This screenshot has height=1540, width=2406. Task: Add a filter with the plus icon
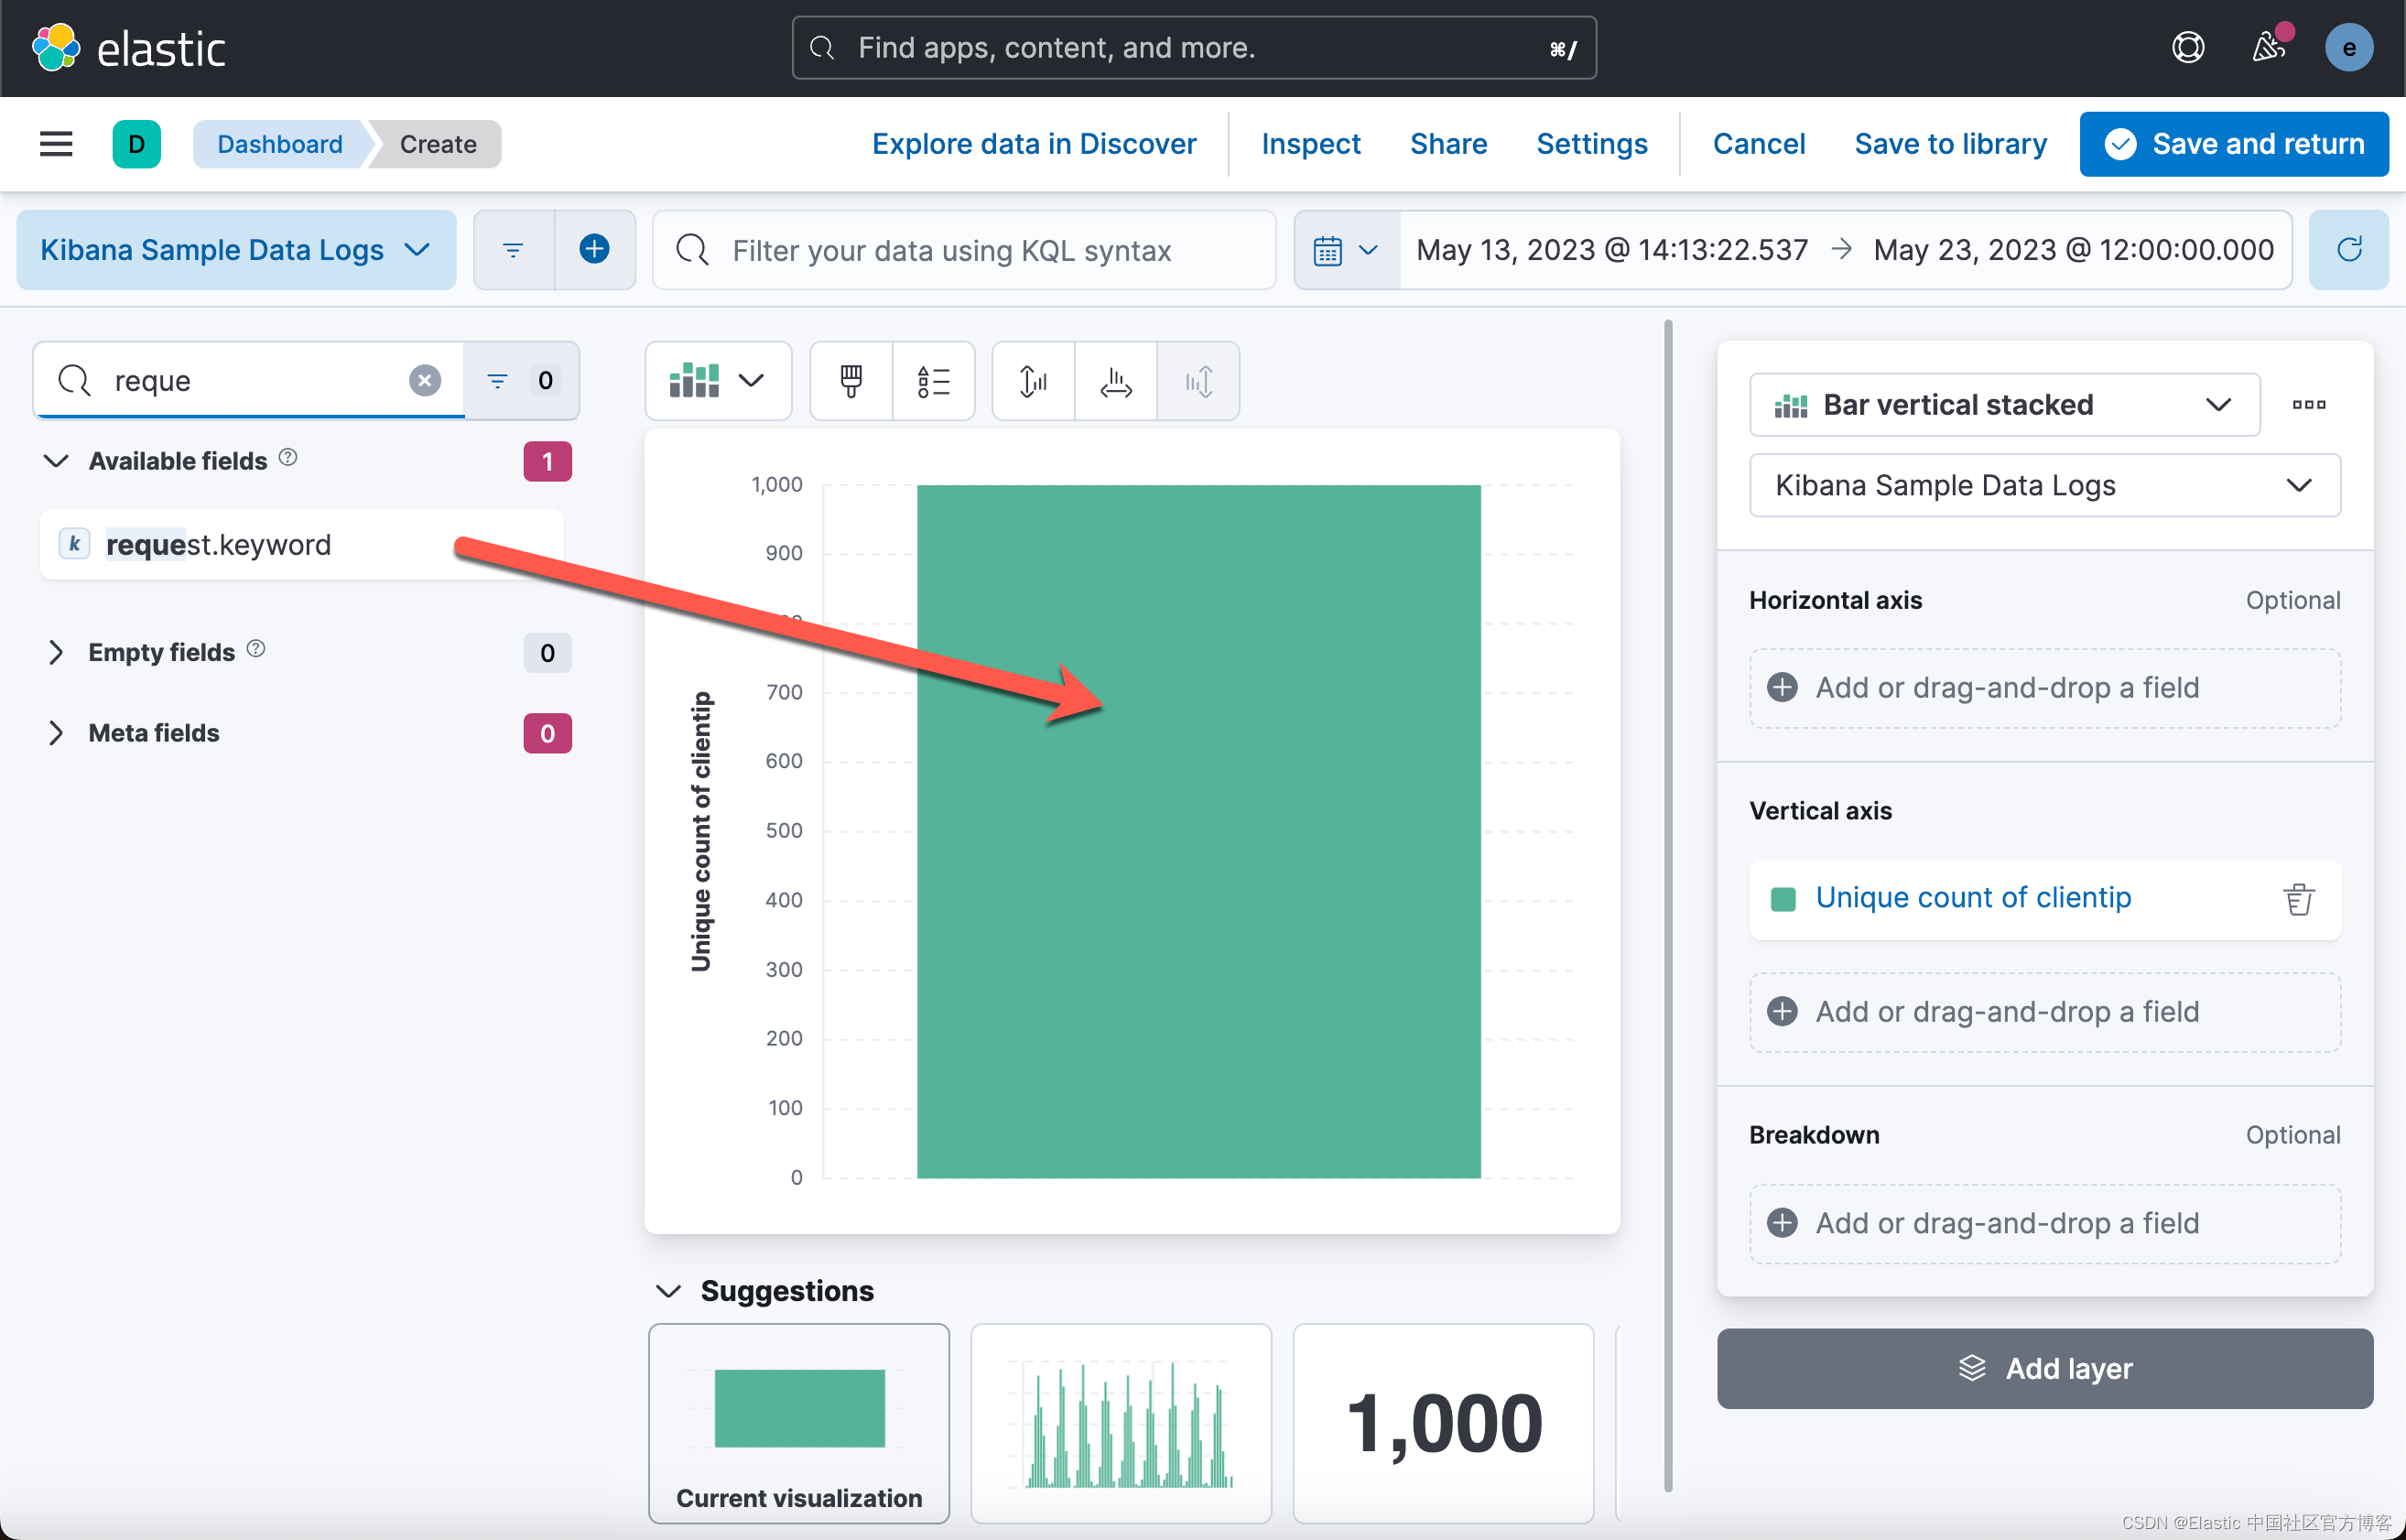594,250
